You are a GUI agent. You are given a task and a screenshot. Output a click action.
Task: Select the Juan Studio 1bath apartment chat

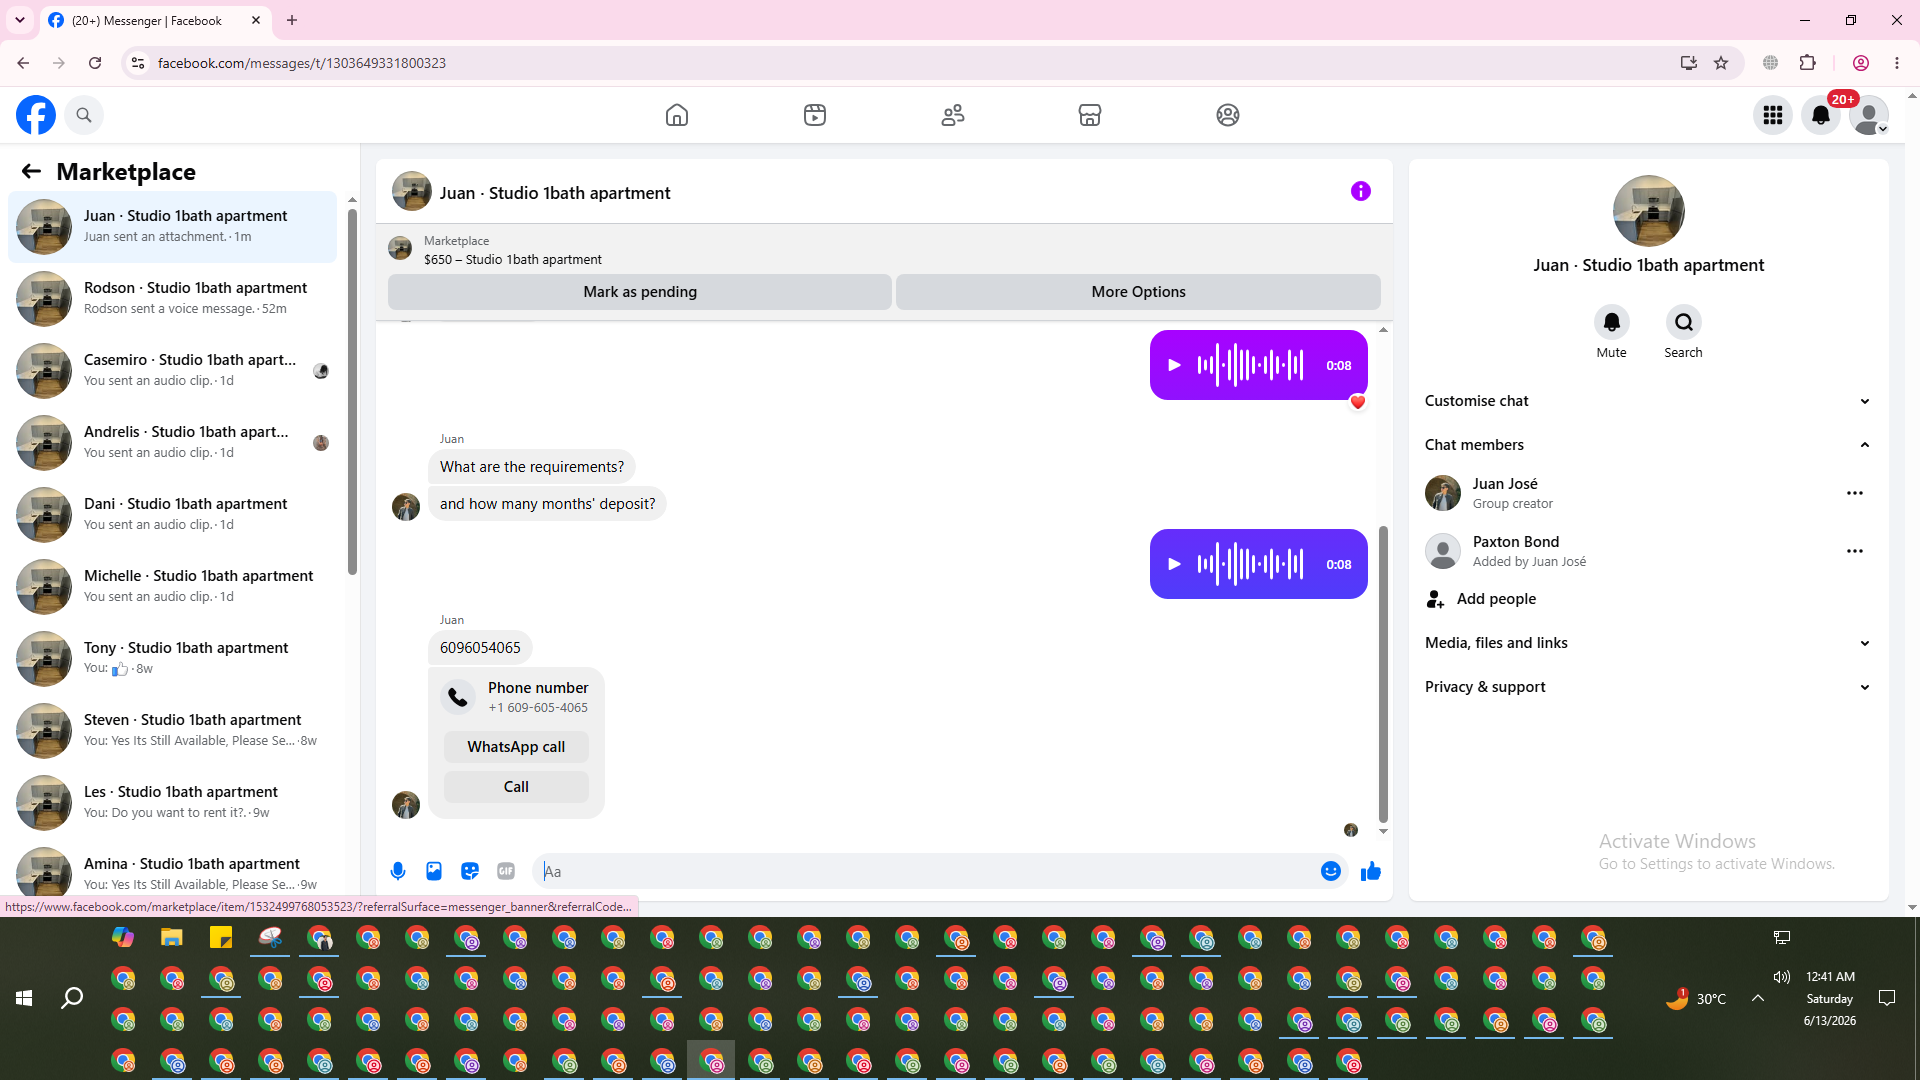pos(173,226)
